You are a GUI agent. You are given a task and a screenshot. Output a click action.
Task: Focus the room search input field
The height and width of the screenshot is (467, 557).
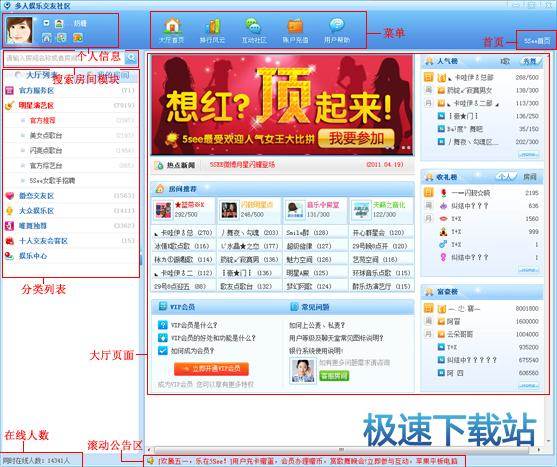[64, 58]
